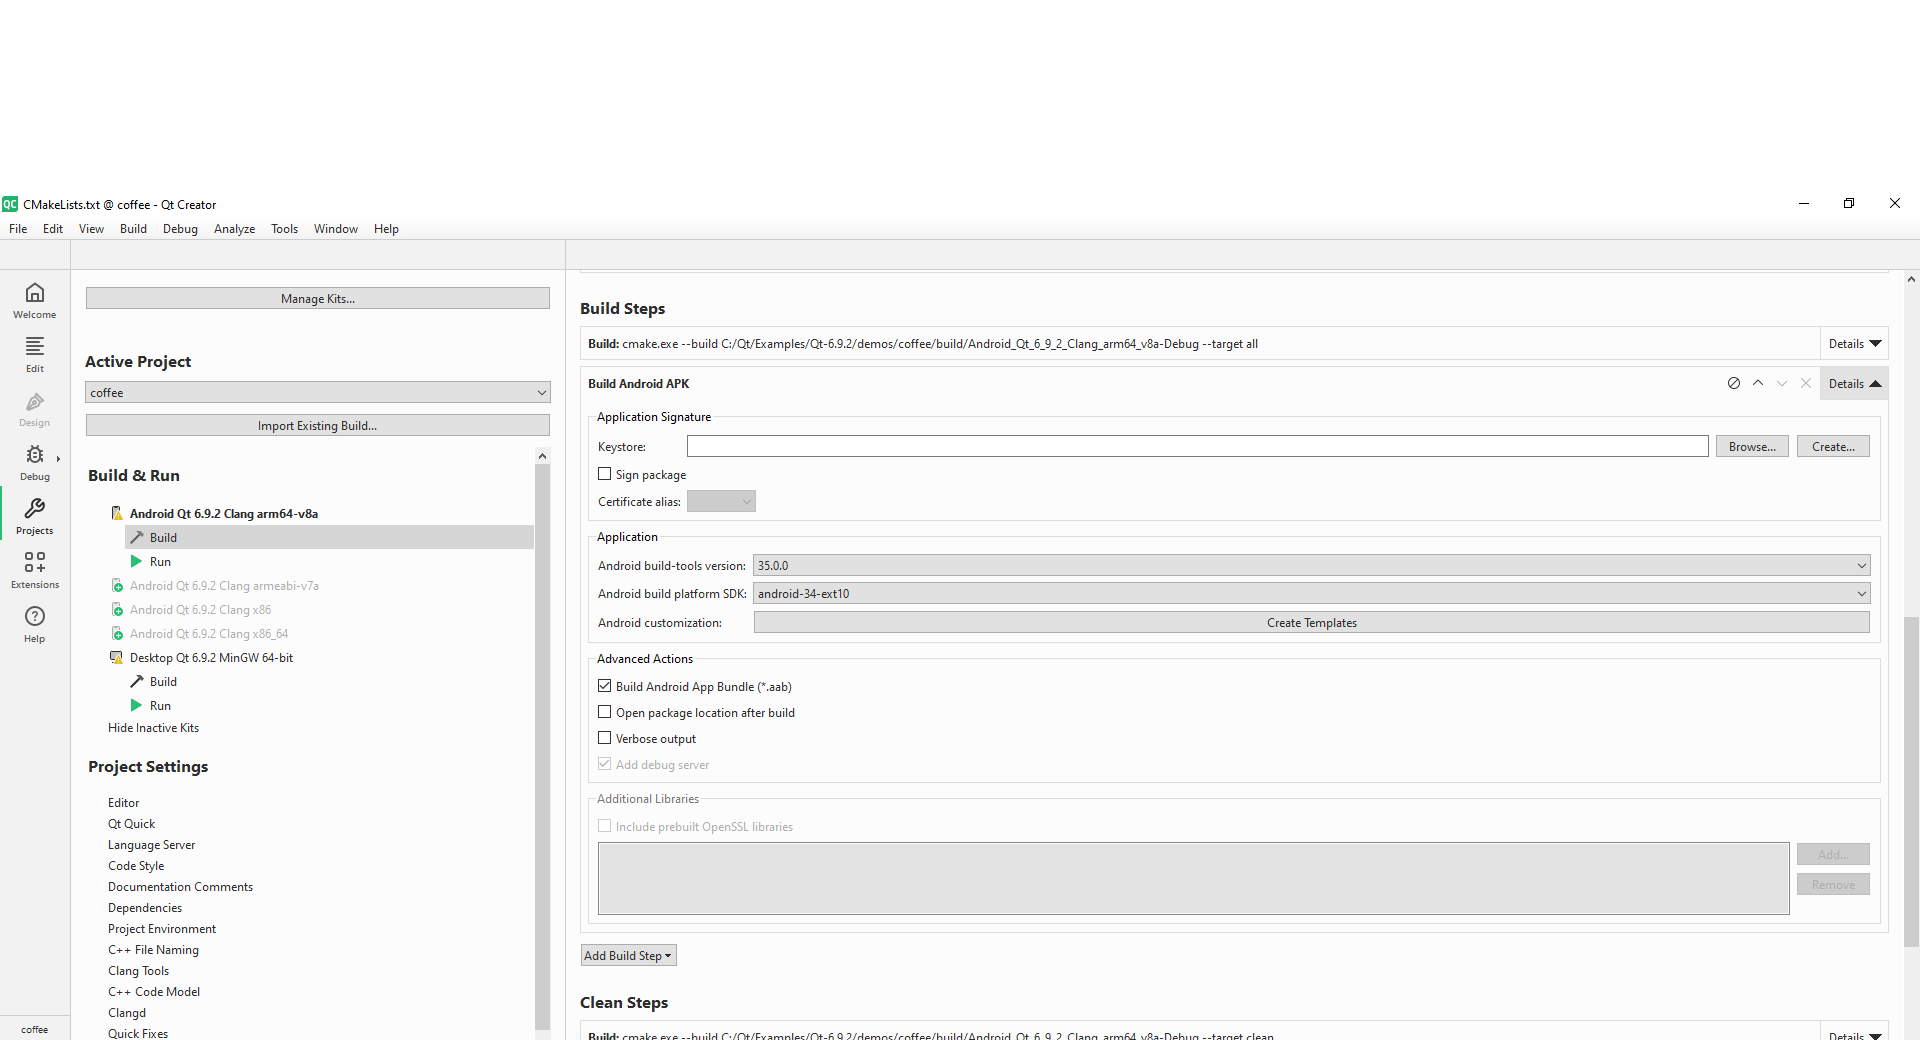Toggle the Add debug server checkbox
The height and width of the screenshot is (1040, 1920).
pos(605,764)
